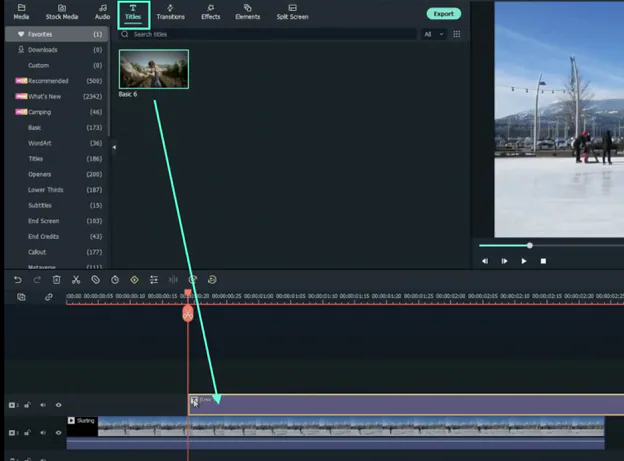Select the WordArt category

click(x=56, y=143)
